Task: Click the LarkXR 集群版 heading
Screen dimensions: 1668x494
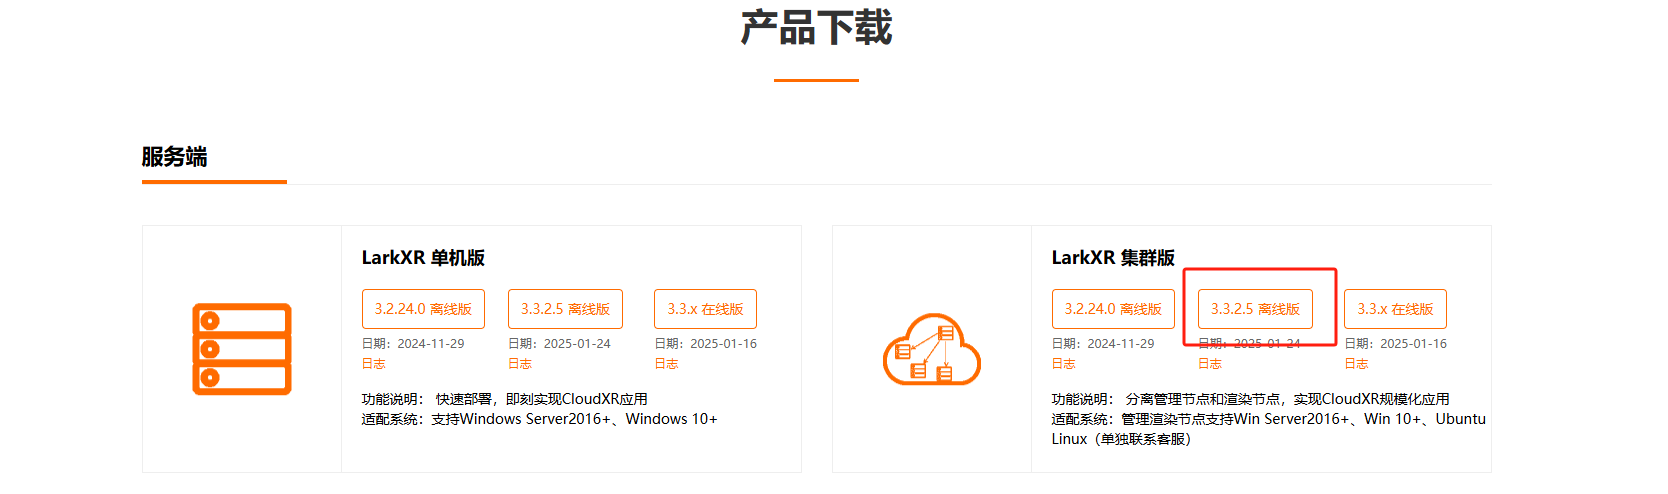Action: tap(1113, 258)
